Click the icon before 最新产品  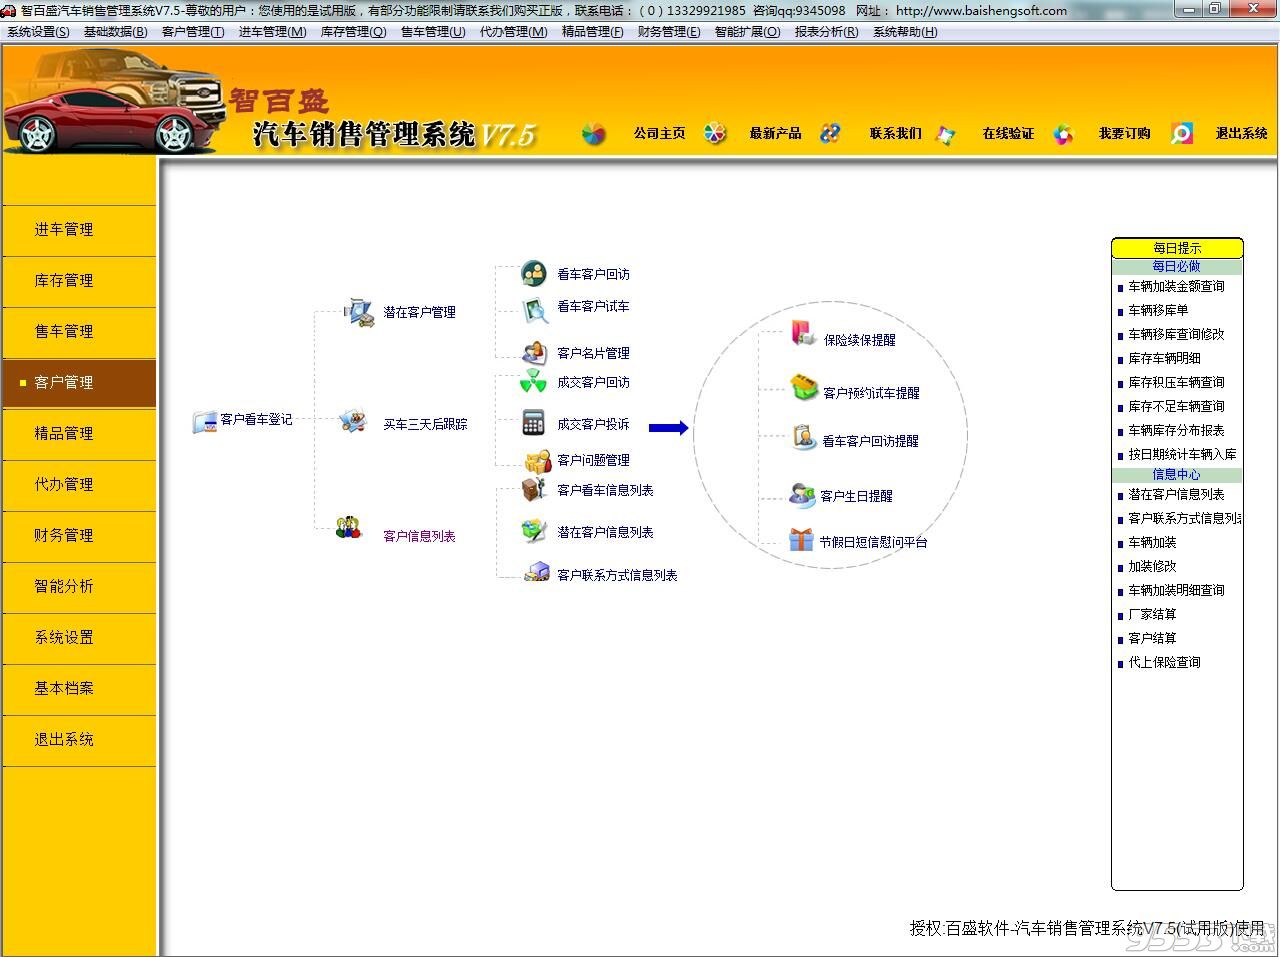(715, 133)
